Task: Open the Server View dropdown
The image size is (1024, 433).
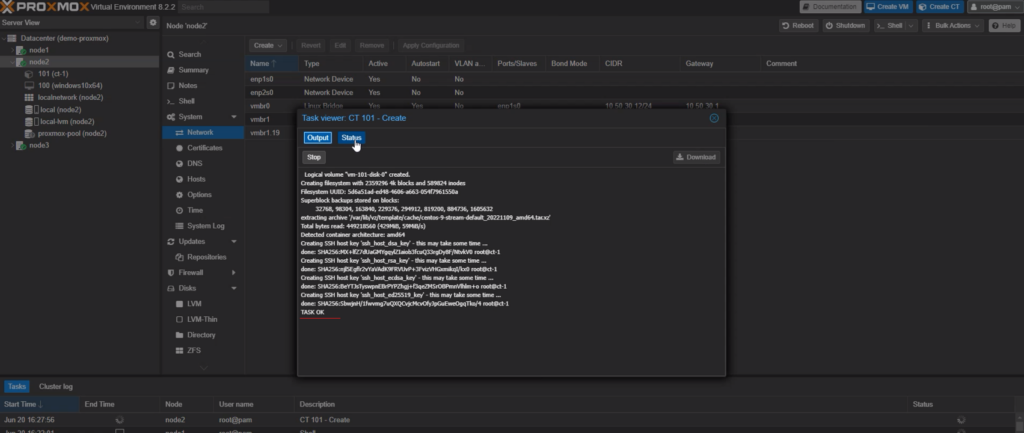Action: pos(72,22)
